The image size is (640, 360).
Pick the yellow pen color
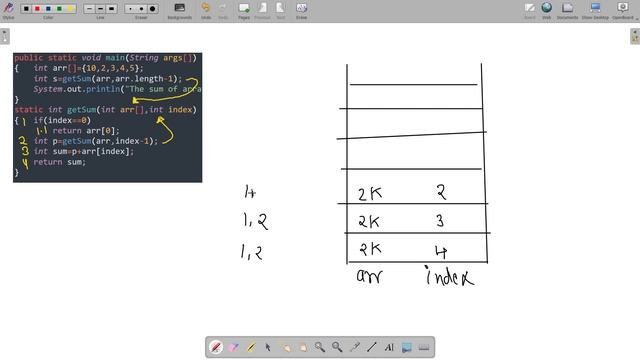click(x=70, y=9)
